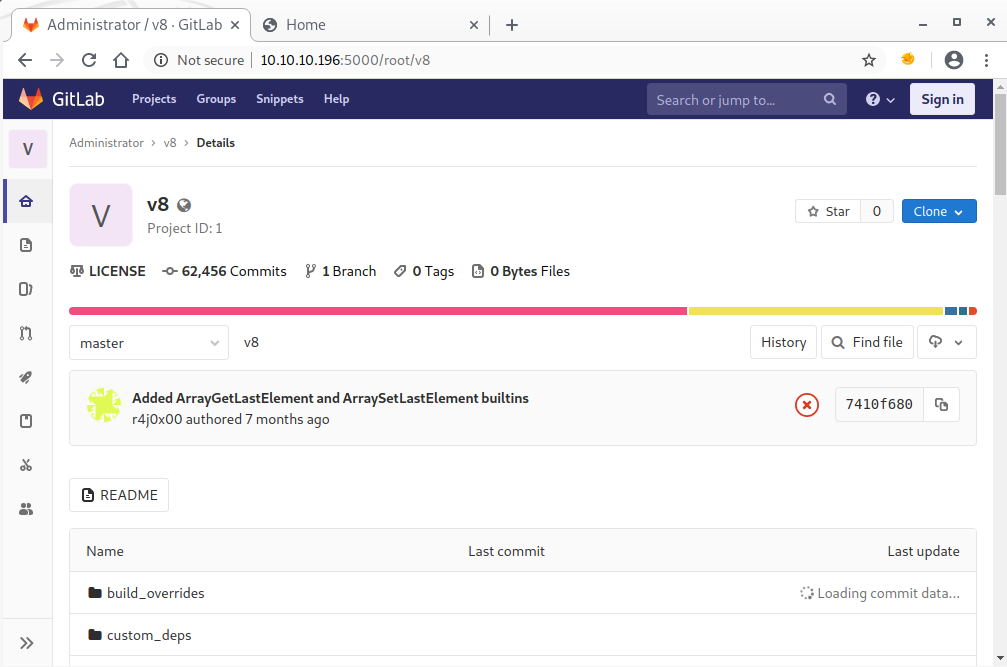Star the v8 project
Viewport: 1007px width, 667px height.
(x=828, y=211)
